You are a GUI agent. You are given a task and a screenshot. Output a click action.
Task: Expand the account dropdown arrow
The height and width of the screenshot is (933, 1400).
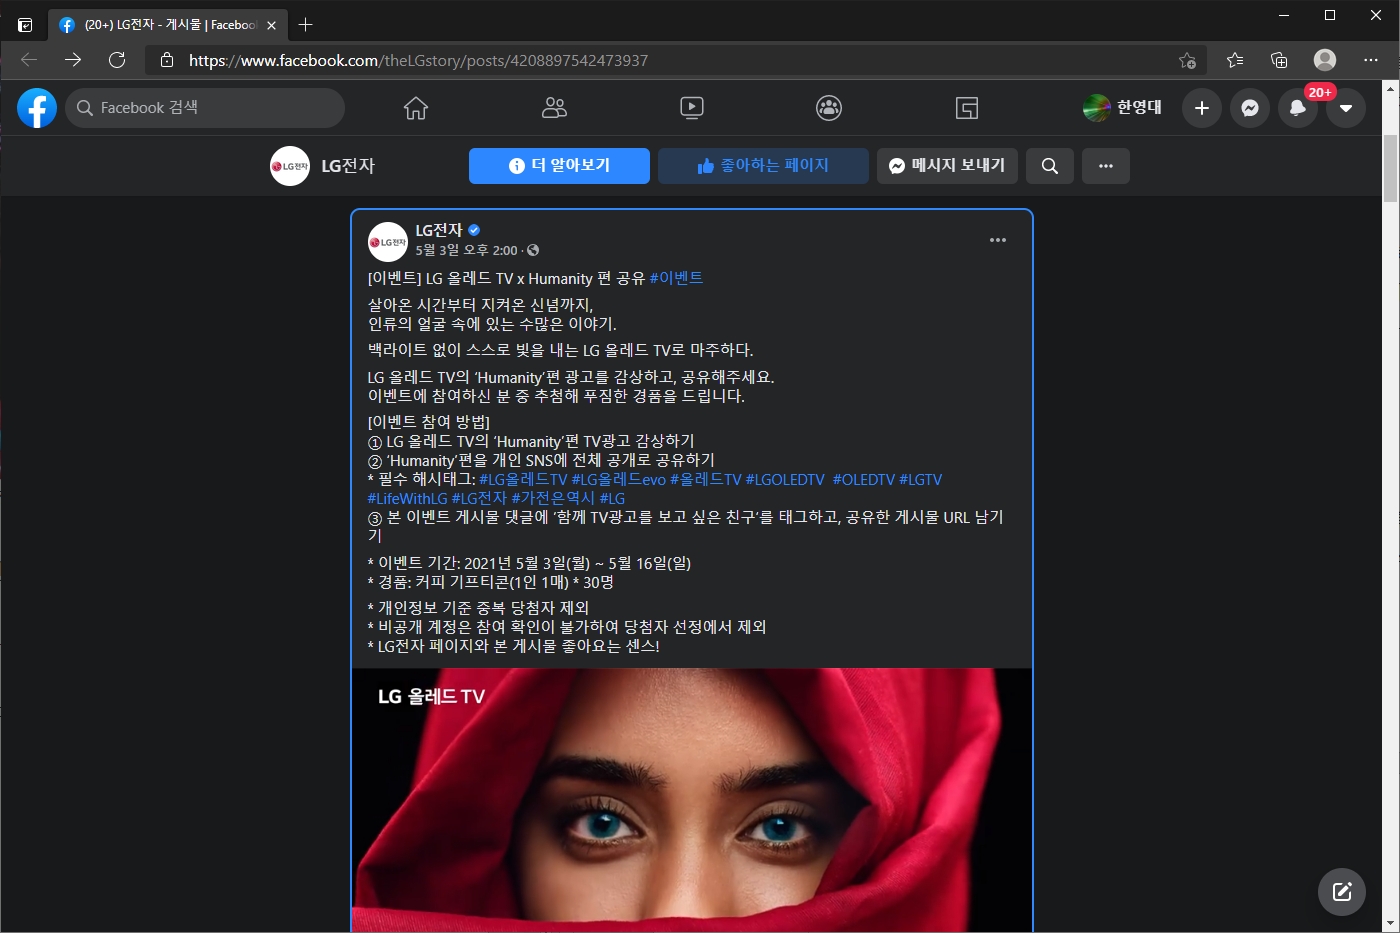(x=1346, y=108)
